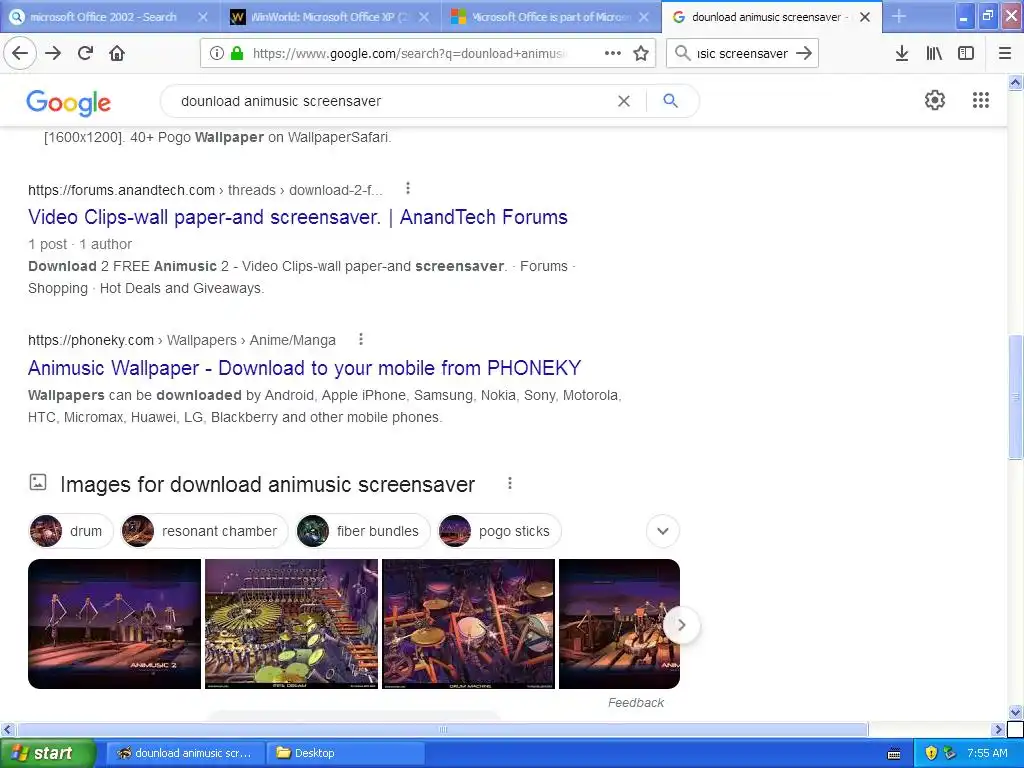
Task: Filter images by fiber bundles chip
Action: tap(363, 531)
